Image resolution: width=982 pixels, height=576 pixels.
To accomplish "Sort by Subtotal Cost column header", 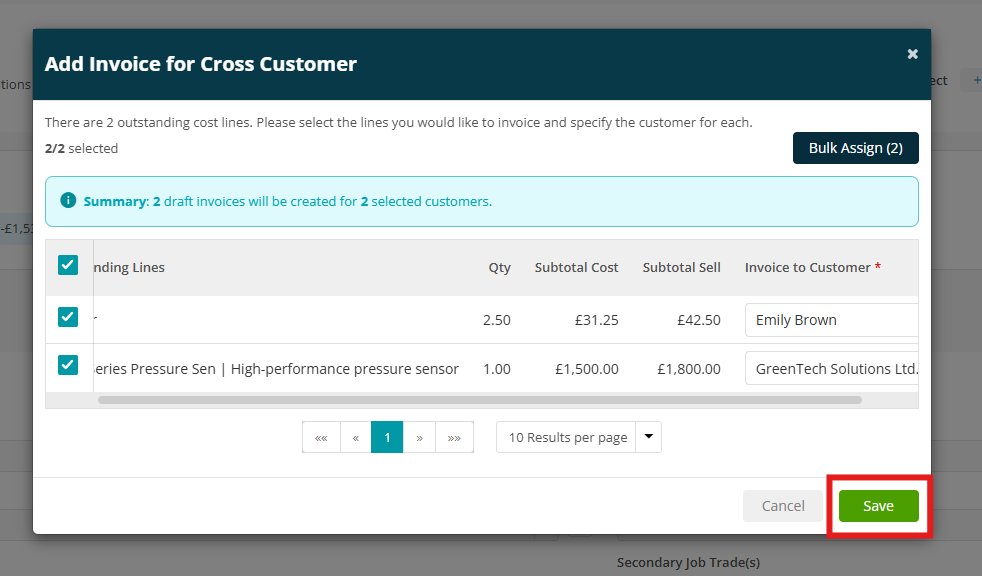I will (576, 267).
